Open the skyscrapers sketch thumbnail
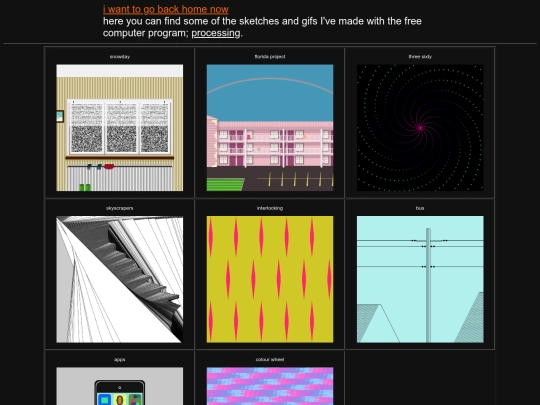Viewport: 540px width, 405px height. tap(120, 279)
